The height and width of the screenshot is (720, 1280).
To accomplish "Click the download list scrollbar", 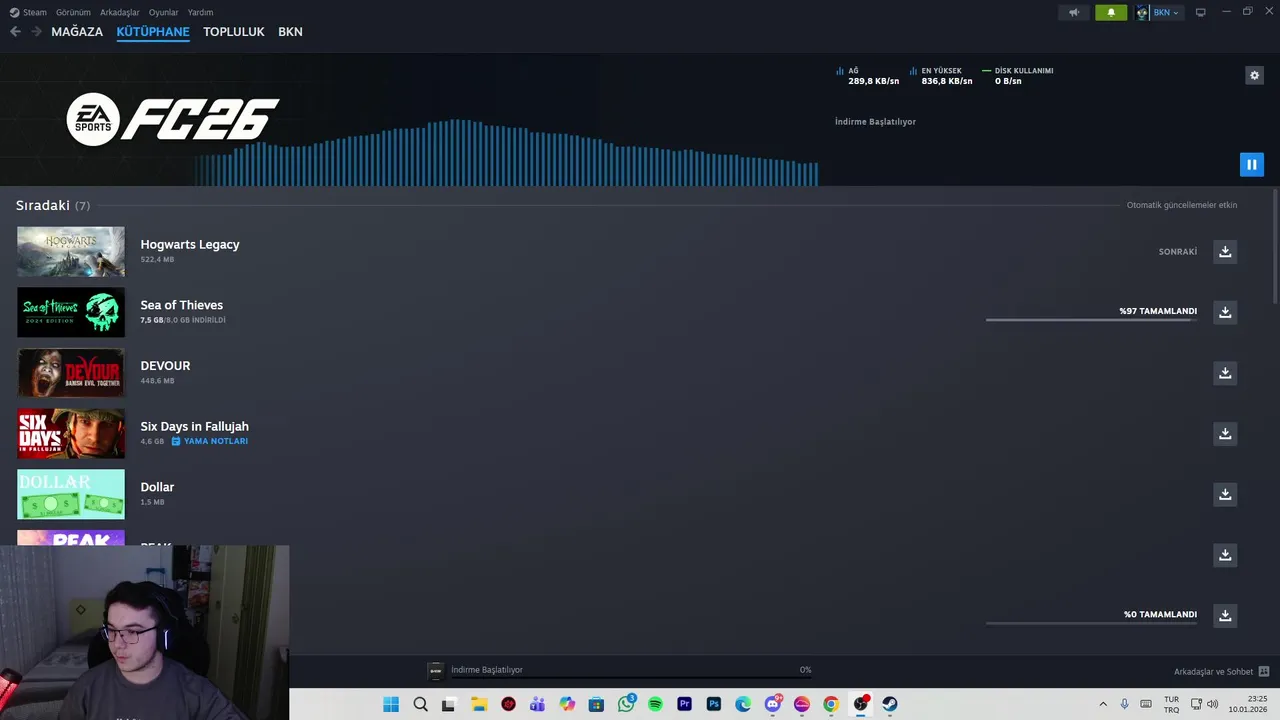I will 1275,248.
